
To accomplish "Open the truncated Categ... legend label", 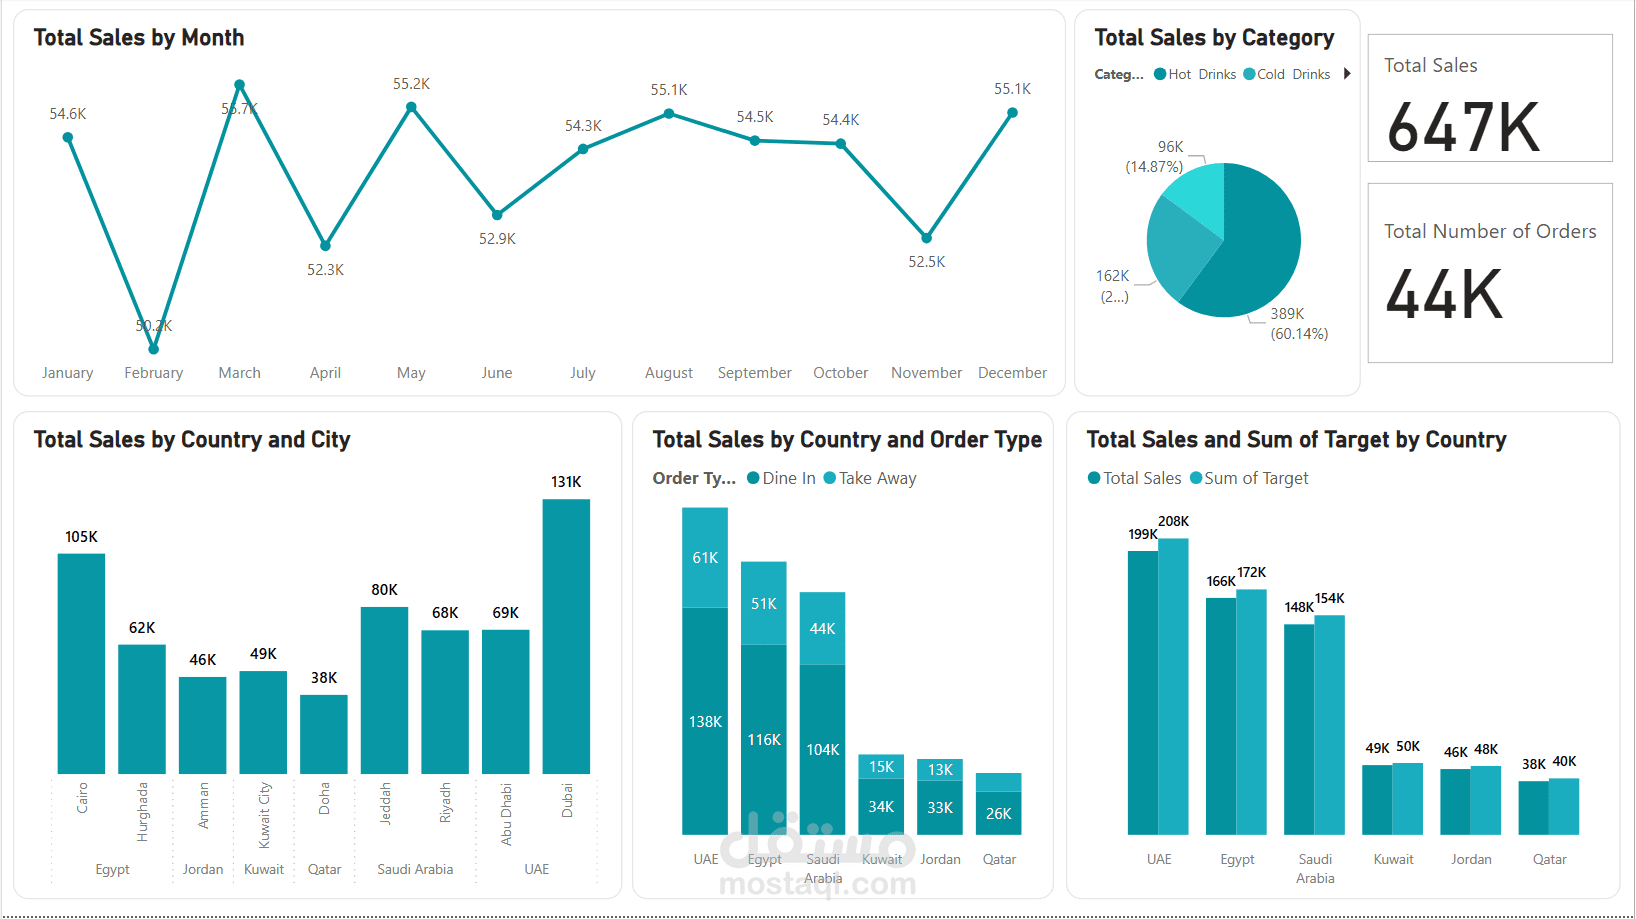I will 1119,74.
